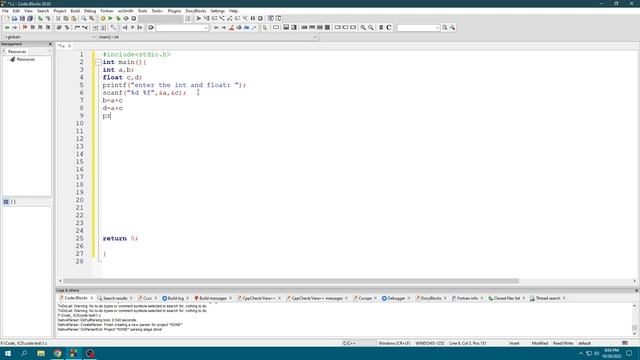The image size is (640, 360).
Task: Open the build target dropdown
Action: pyautogui.click(x=161, y=18)
